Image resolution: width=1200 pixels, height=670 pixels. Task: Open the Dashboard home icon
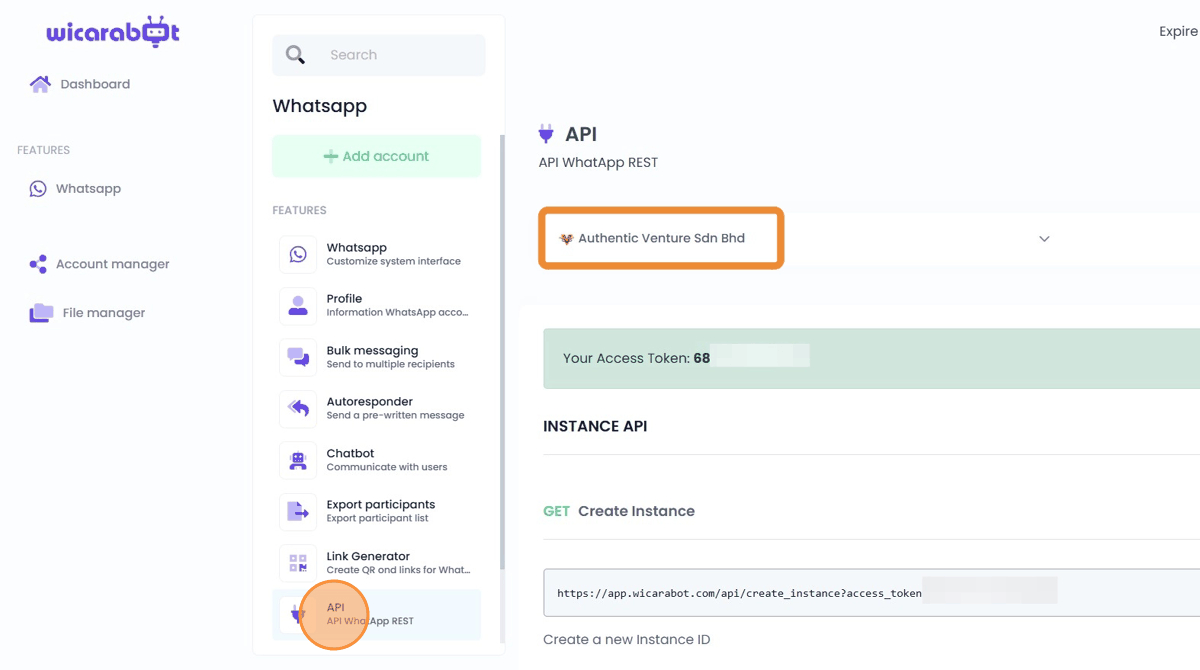coord(40,84)
